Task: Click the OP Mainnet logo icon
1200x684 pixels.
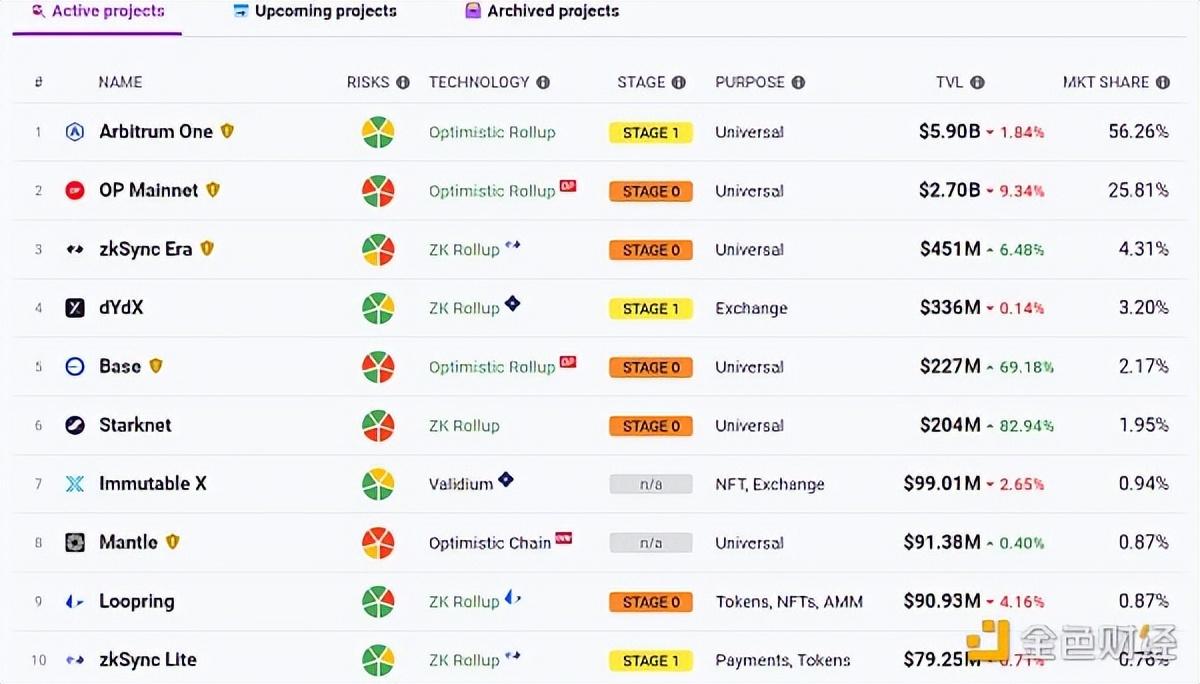Action: click(75, 190)
